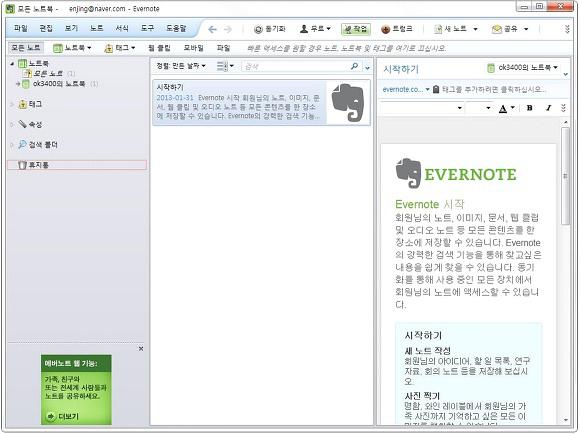Go forward with the right arrow icon
The width and height of the screenshot is (580, 434).
tap(228, 29)
